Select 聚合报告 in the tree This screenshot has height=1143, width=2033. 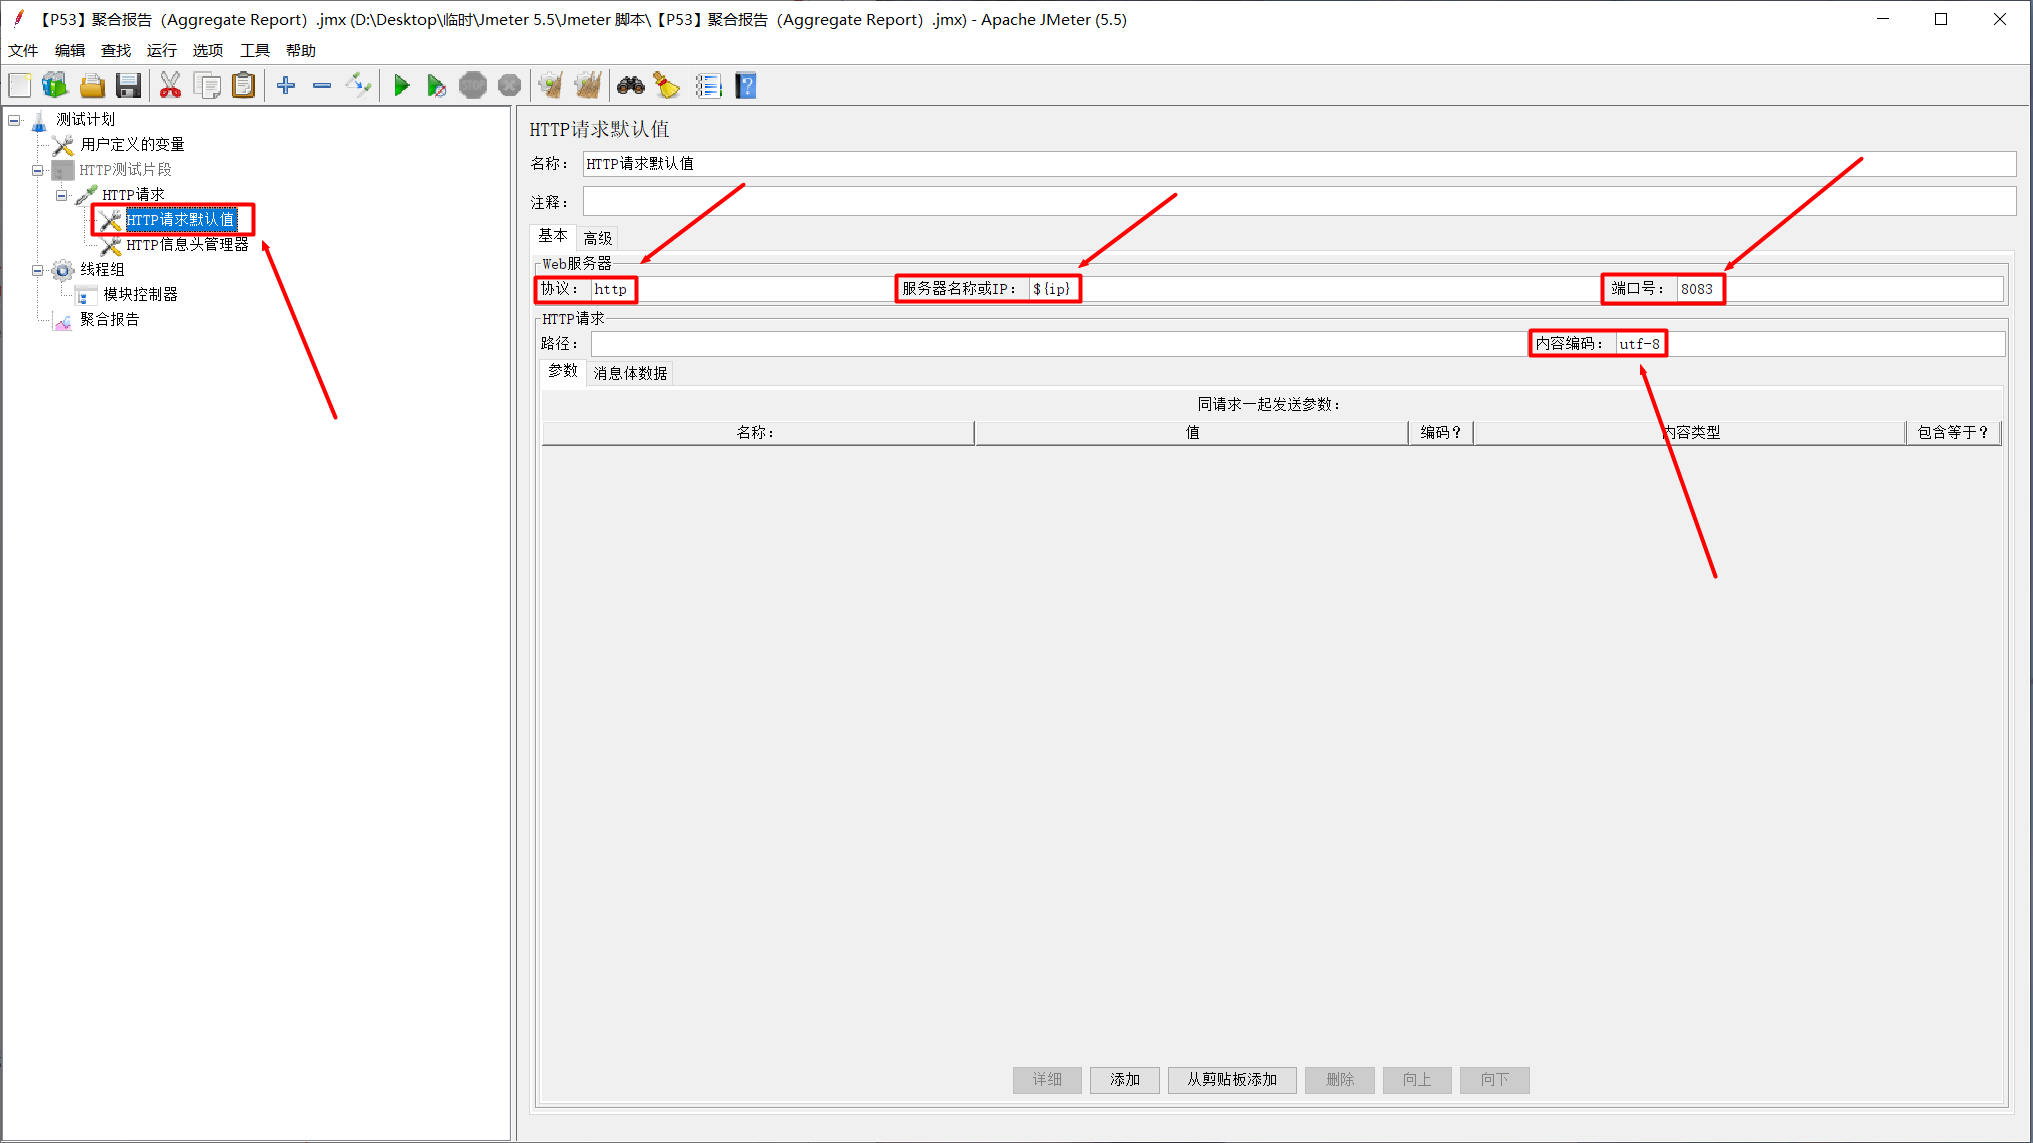pos(110,320)
